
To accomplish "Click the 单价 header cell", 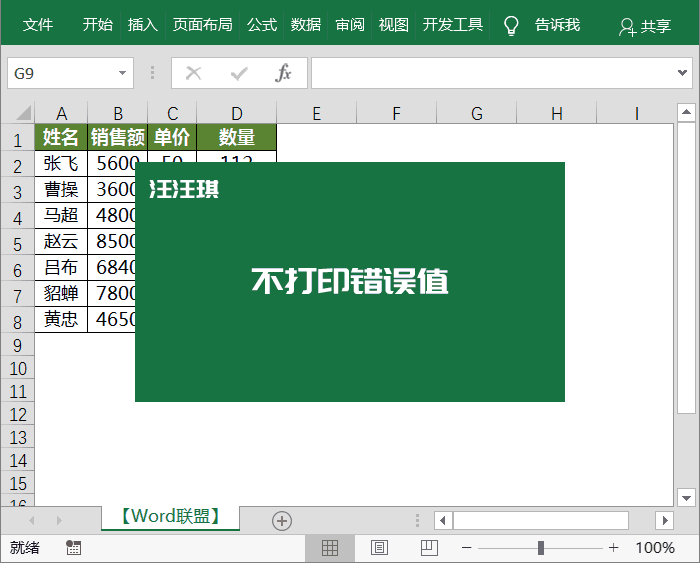I will tap(172, 137).
